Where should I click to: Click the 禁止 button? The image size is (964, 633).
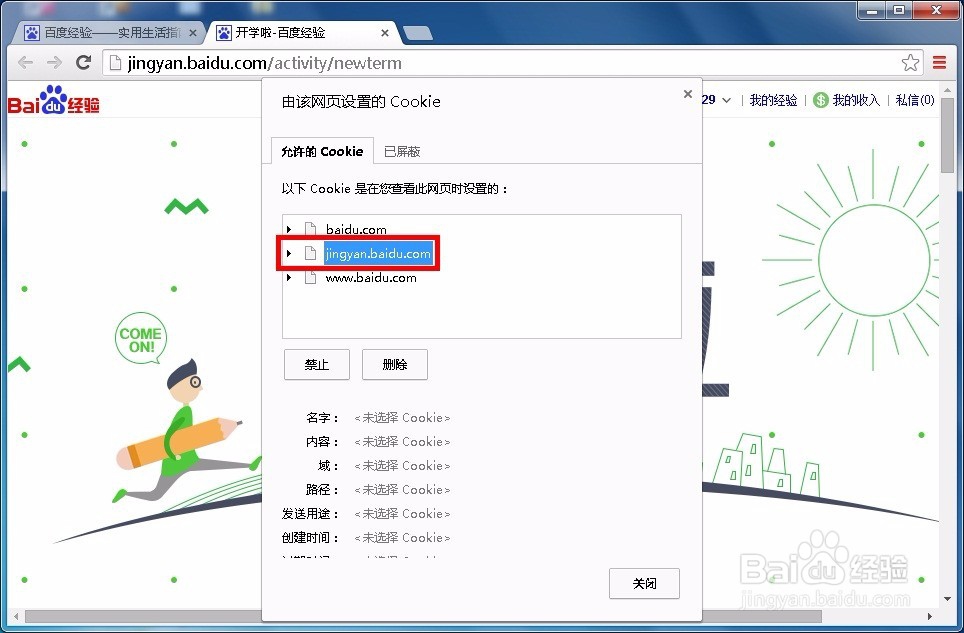click(x=317, y=364)
